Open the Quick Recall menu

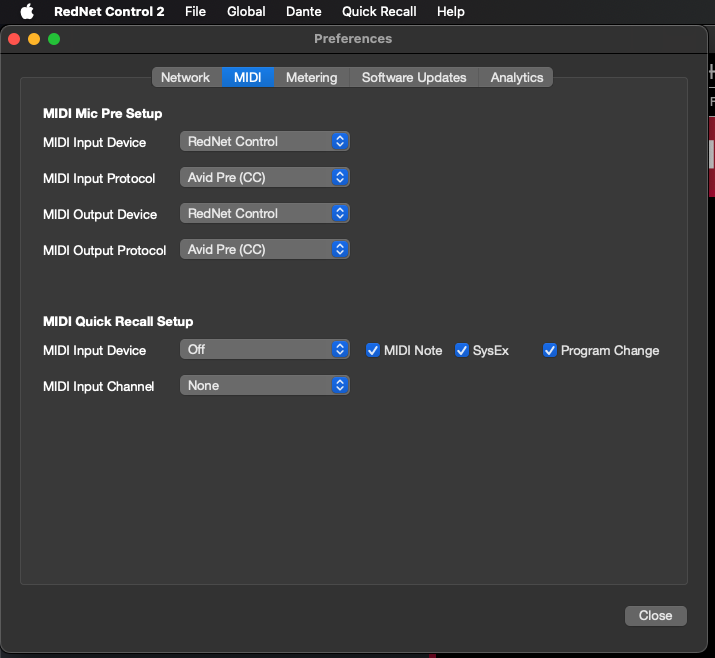[x=379, y=11]
